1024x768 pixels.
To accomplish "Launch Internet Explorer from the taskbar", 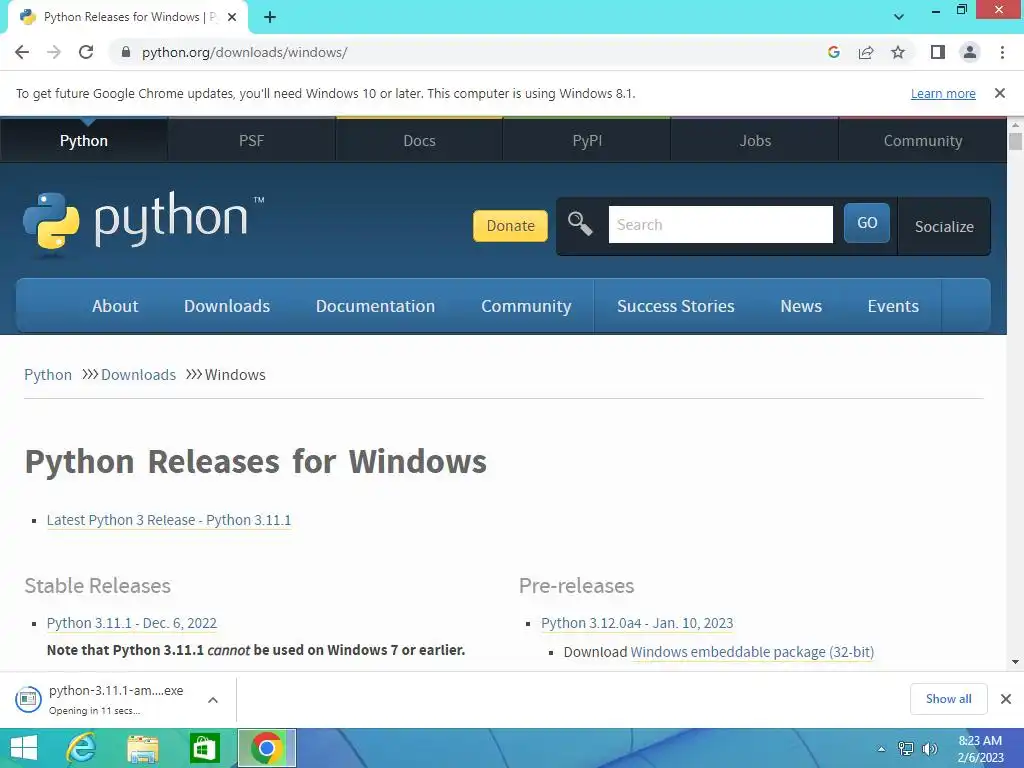I will coord(81,748).
